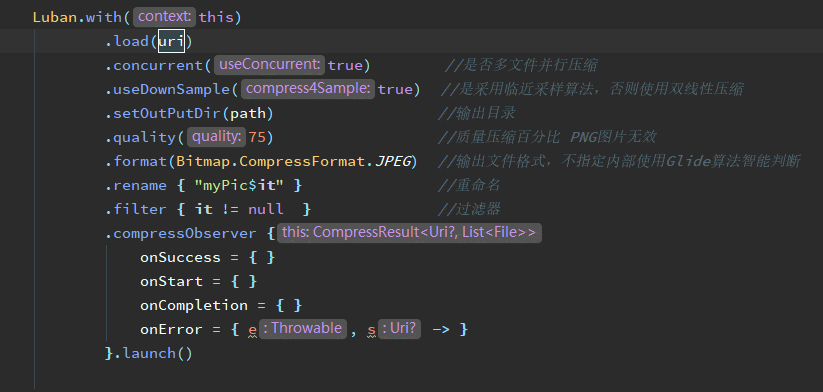
Task: Click the onError property
Action: (x=171, y=330)
